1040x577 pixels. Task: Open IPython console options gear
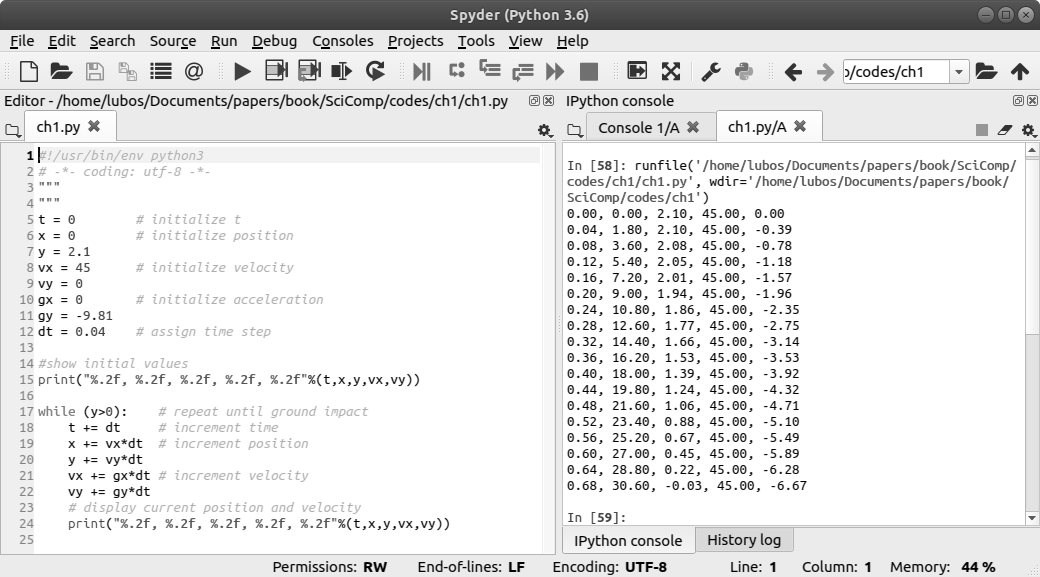(x=1028, y=130)
